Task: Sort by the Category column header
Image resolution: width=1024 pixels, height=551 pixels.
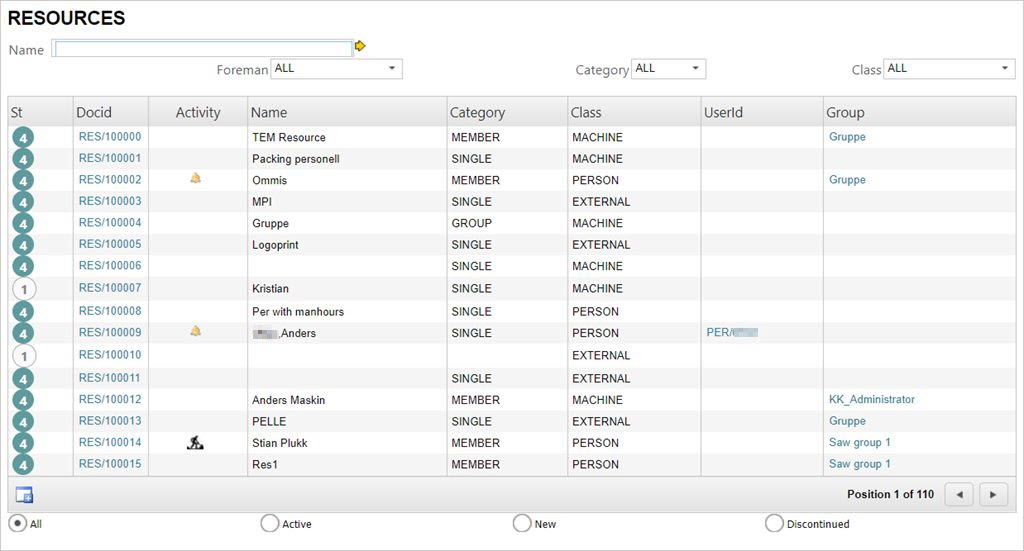Action: 477,112
